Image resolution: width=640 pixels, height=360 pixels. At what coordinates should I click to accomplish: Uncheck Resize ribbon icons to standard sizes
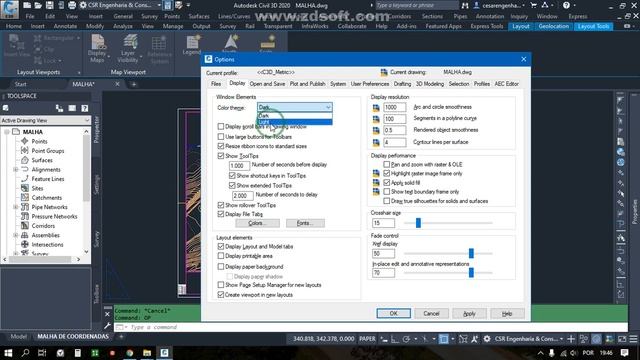tap(221, 146)
